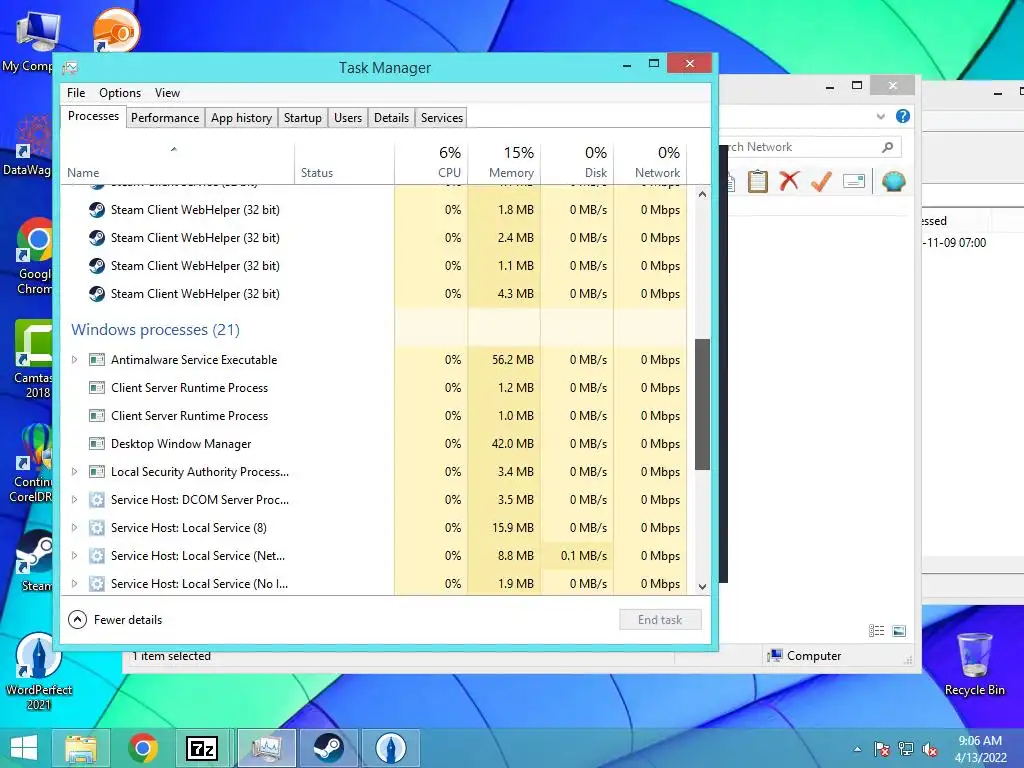Click Paste clipboard icon in Explorer window

tap(758, 181)
